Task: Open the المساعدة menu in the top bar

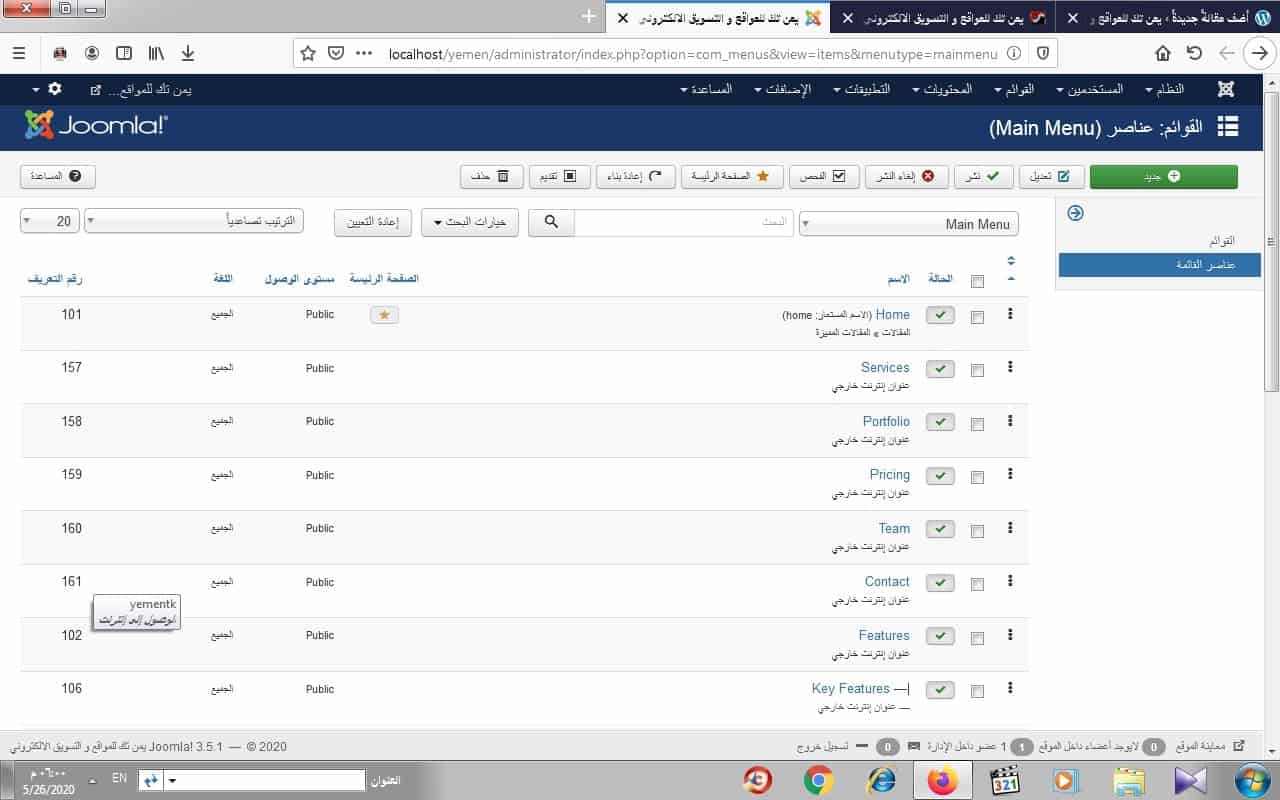Action: coord(706,89)
